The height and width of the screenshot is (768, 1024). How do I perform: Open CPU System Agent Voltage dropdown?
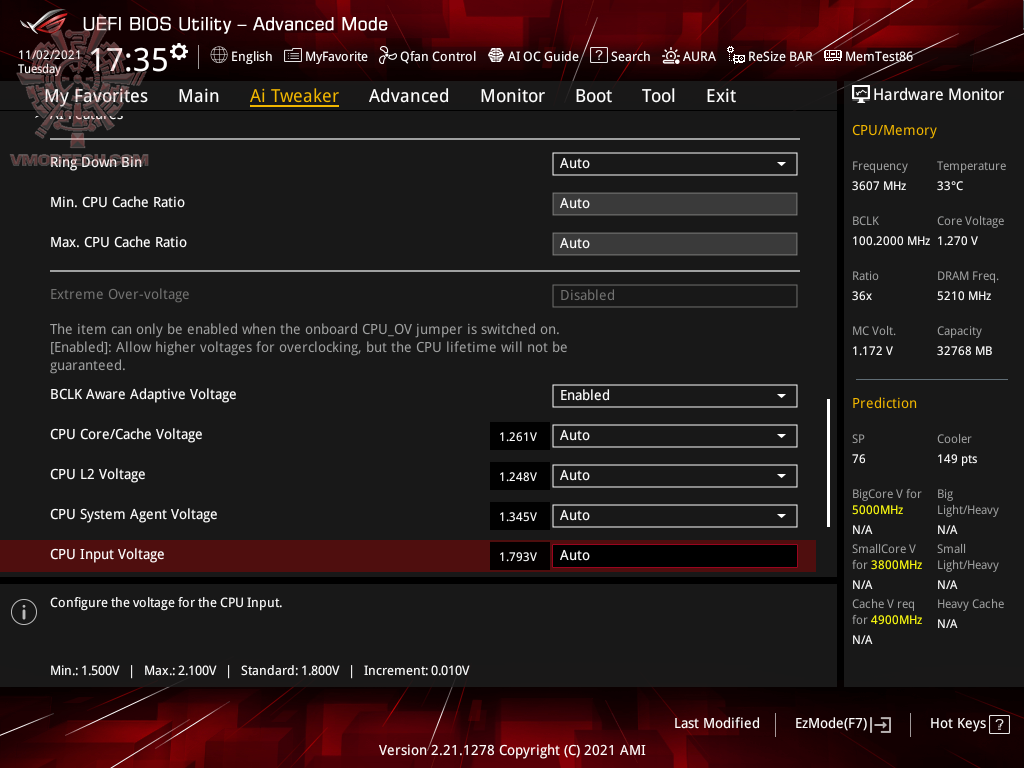pyautogui.click(x=675, y=516)
